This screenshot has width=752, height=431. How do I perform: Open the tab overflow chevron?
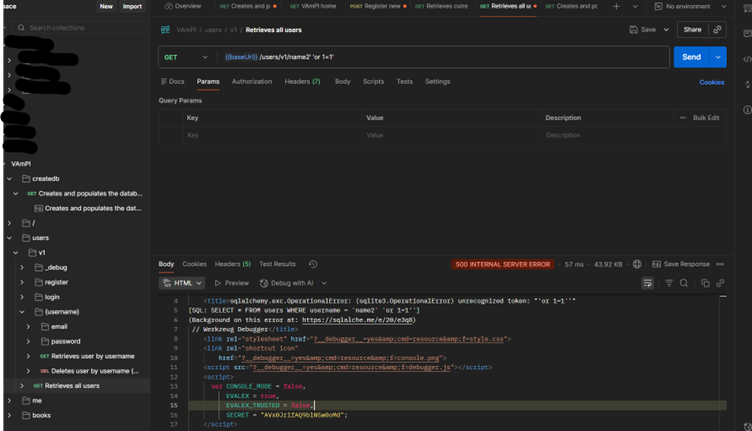click(635, 6)
